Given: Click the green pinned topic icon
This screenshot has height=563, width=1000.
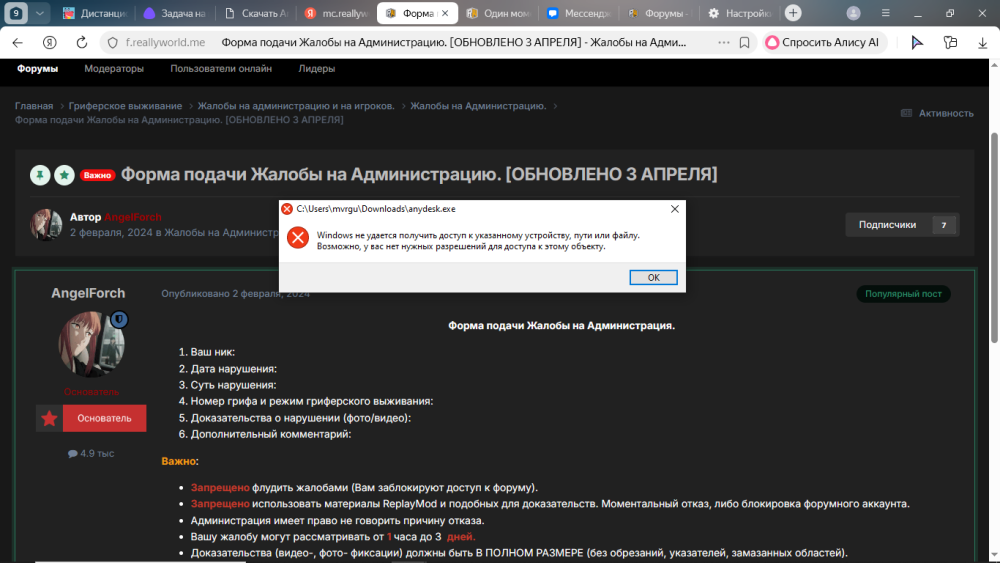Looking at the screenshot, I should (x=40, y=175).
